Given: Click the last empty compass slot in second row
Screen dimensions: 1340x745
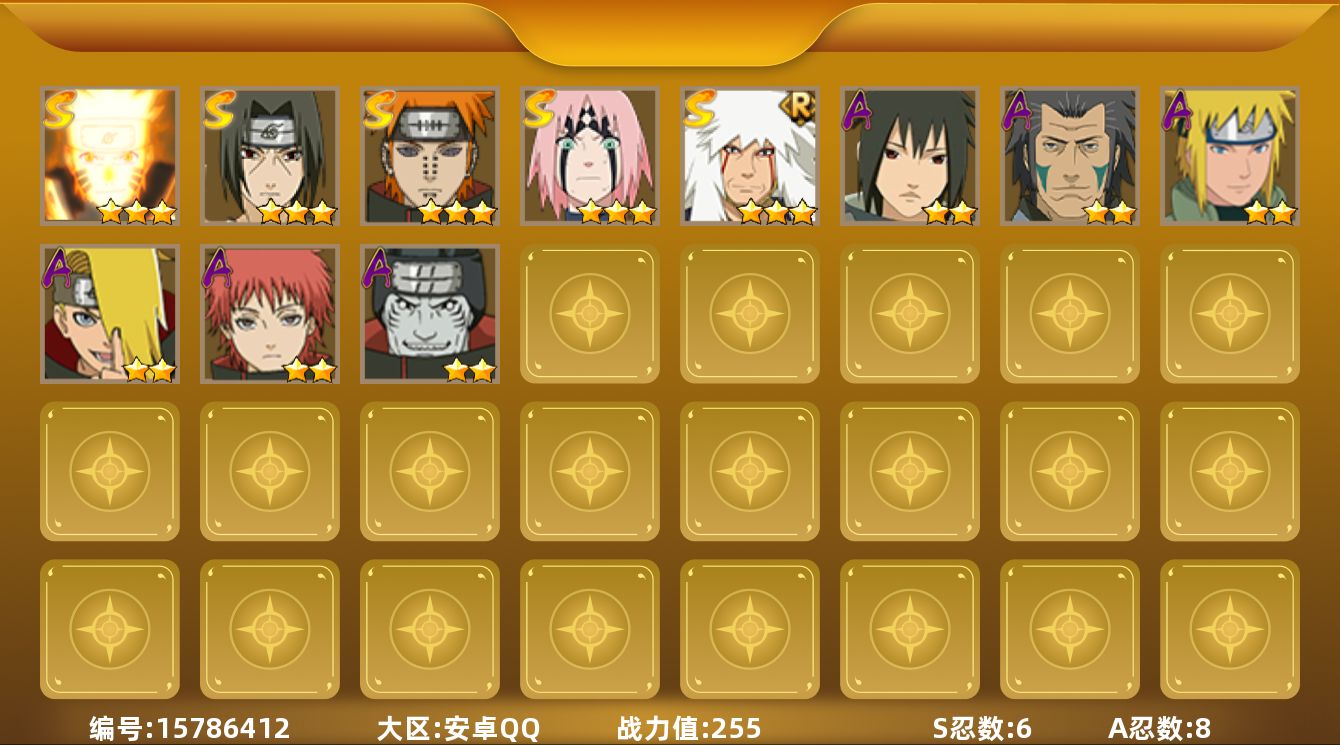Looking at the screenshot, I should (x=1230, y=313).
